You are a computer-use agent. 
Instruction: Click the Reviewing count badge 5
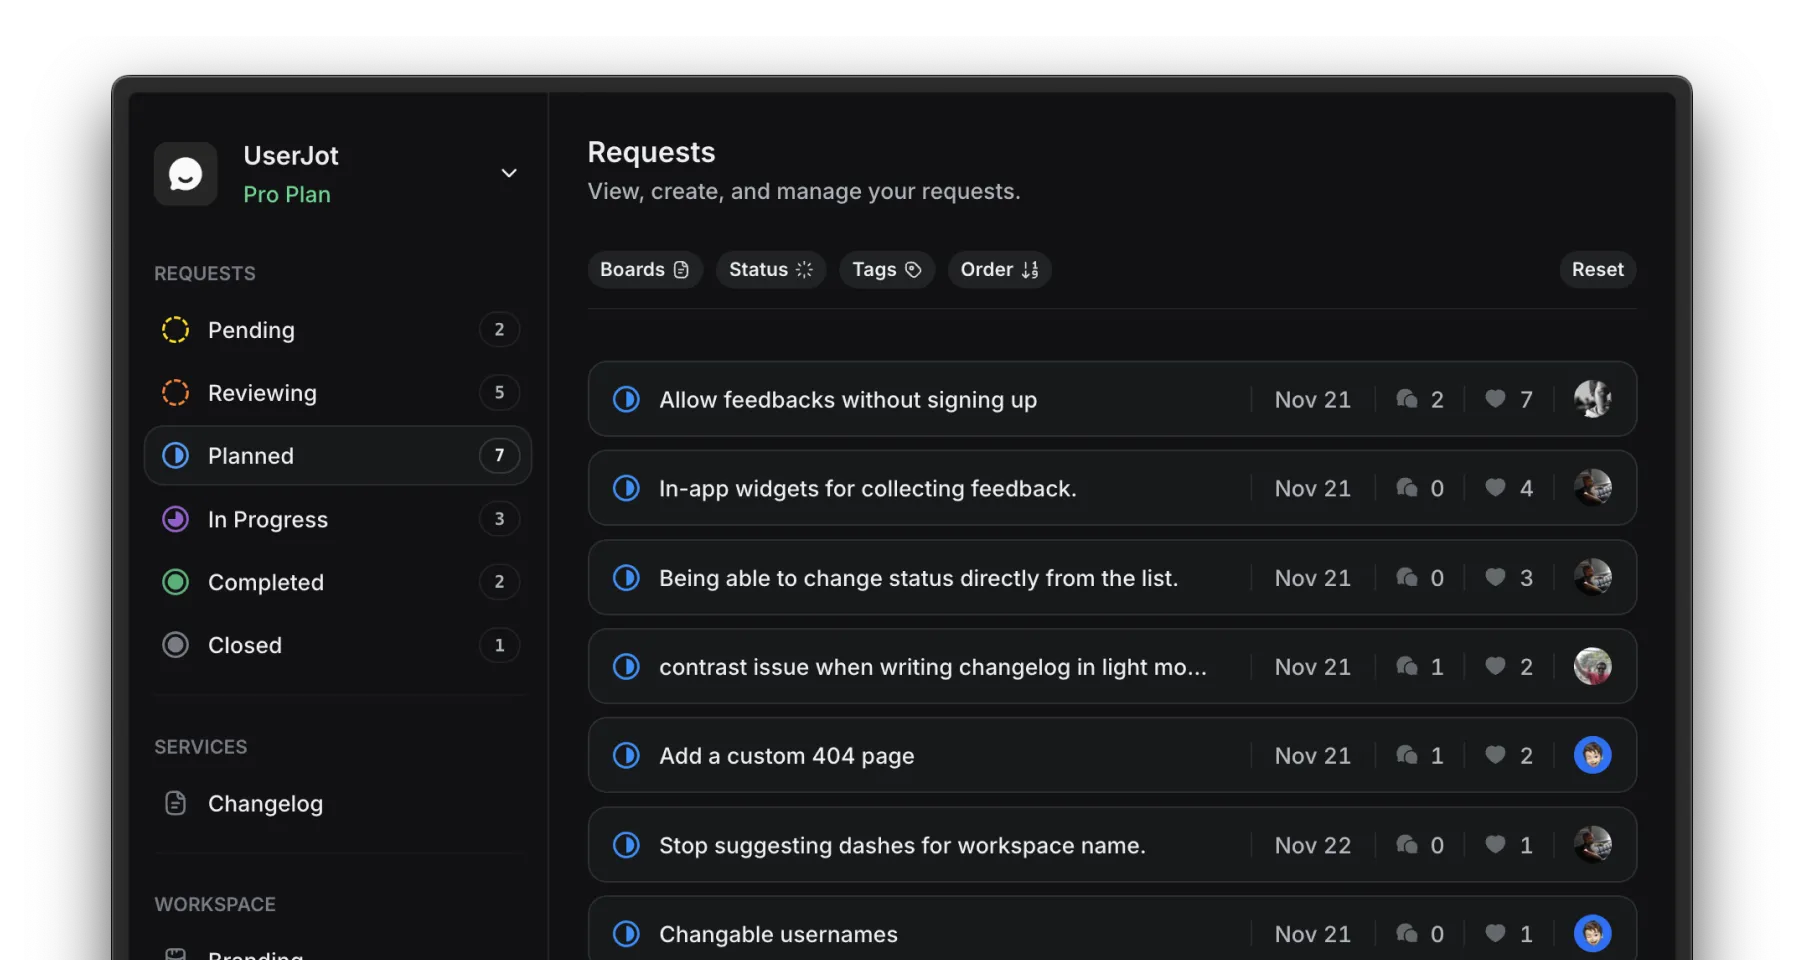click(x=499, y=393)
